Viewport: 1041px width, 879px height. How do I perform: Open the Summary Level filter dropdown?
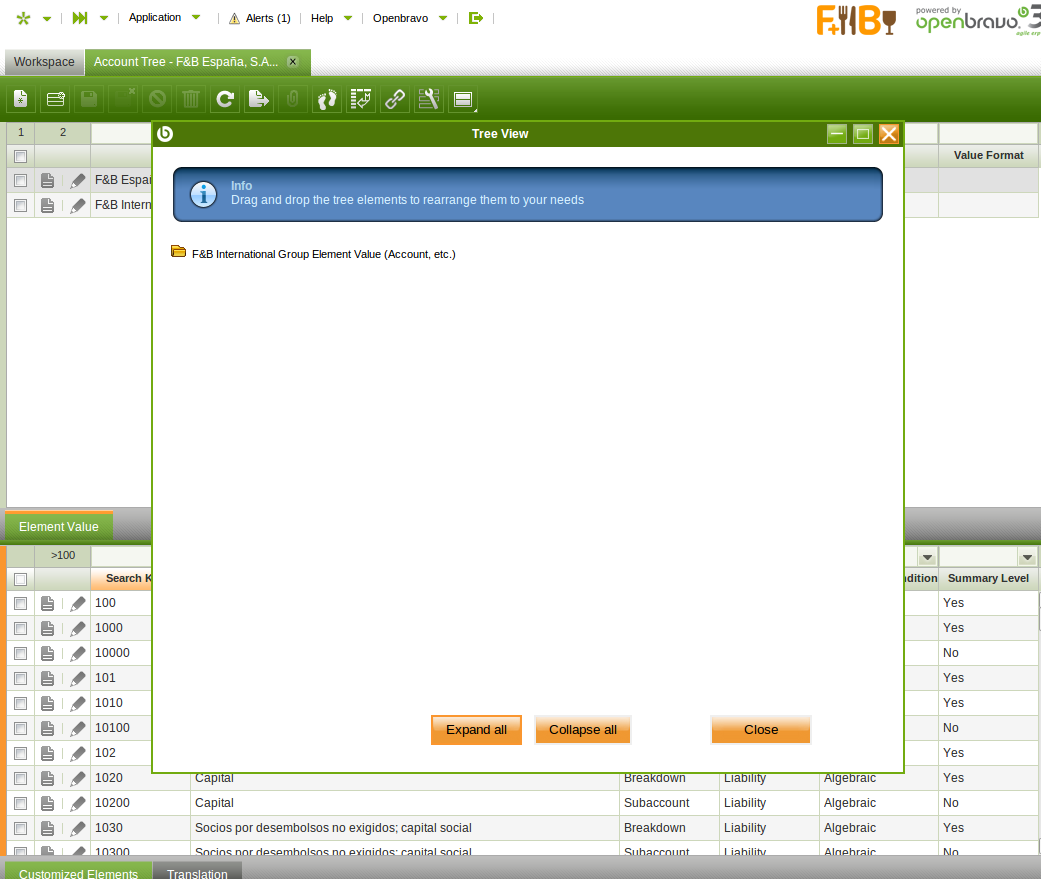(1027, 557)
